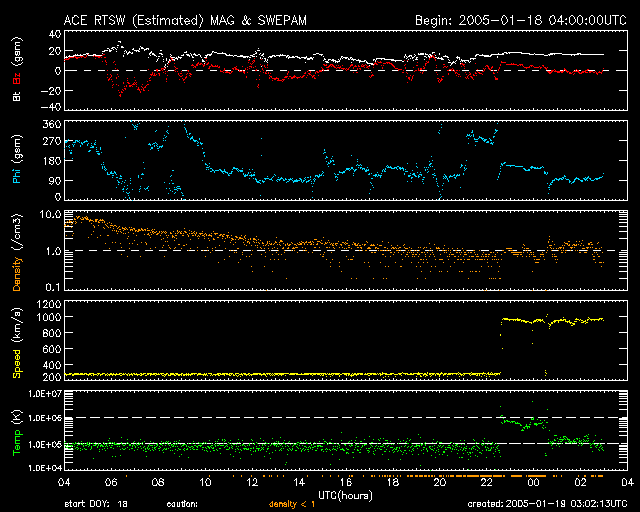Click the UTC(hours) axis caption
Viewport: 640px width, 512px height.
(345, 494)
